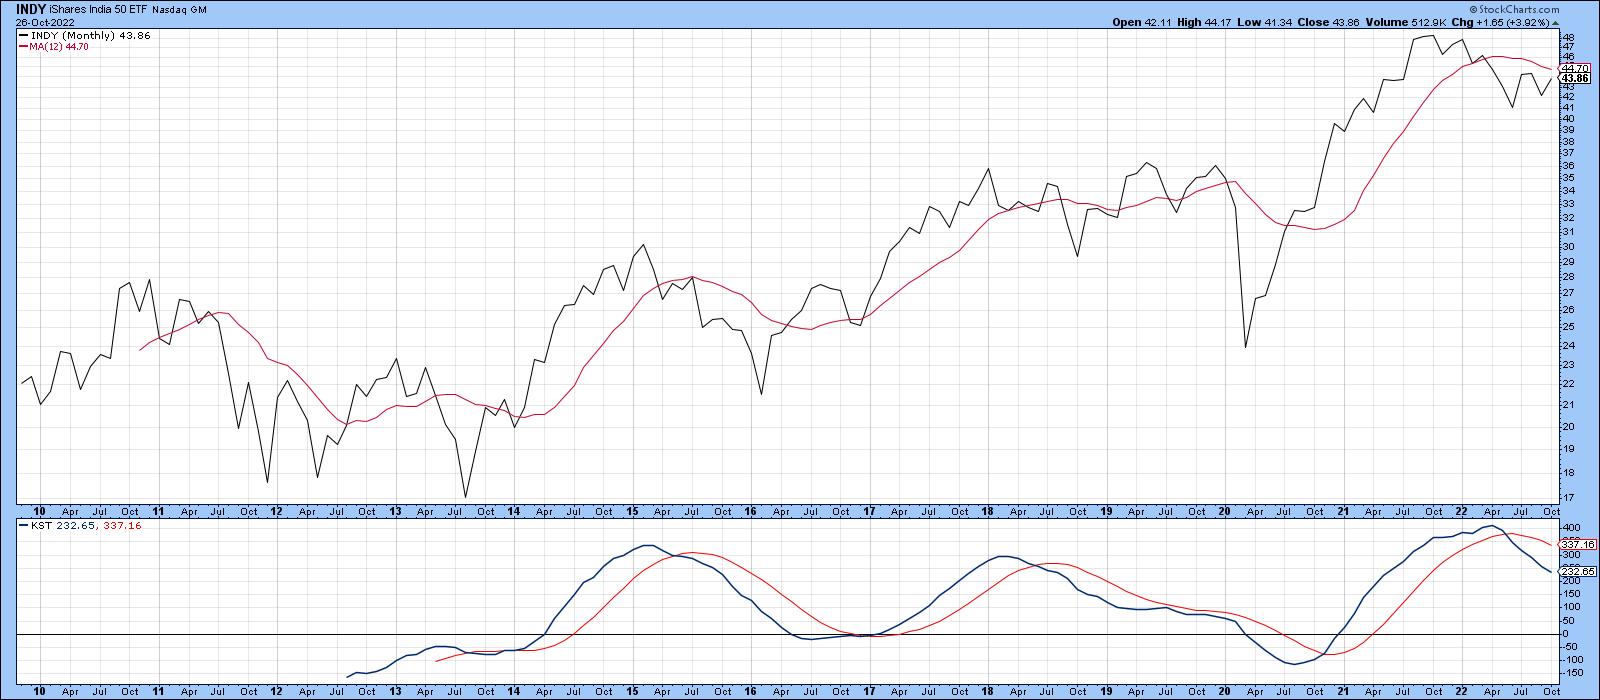Click the 232.65 tag on KST axis
Image resolution: width=1600 pixels, height=700 pixels.
pos(1576,573)
